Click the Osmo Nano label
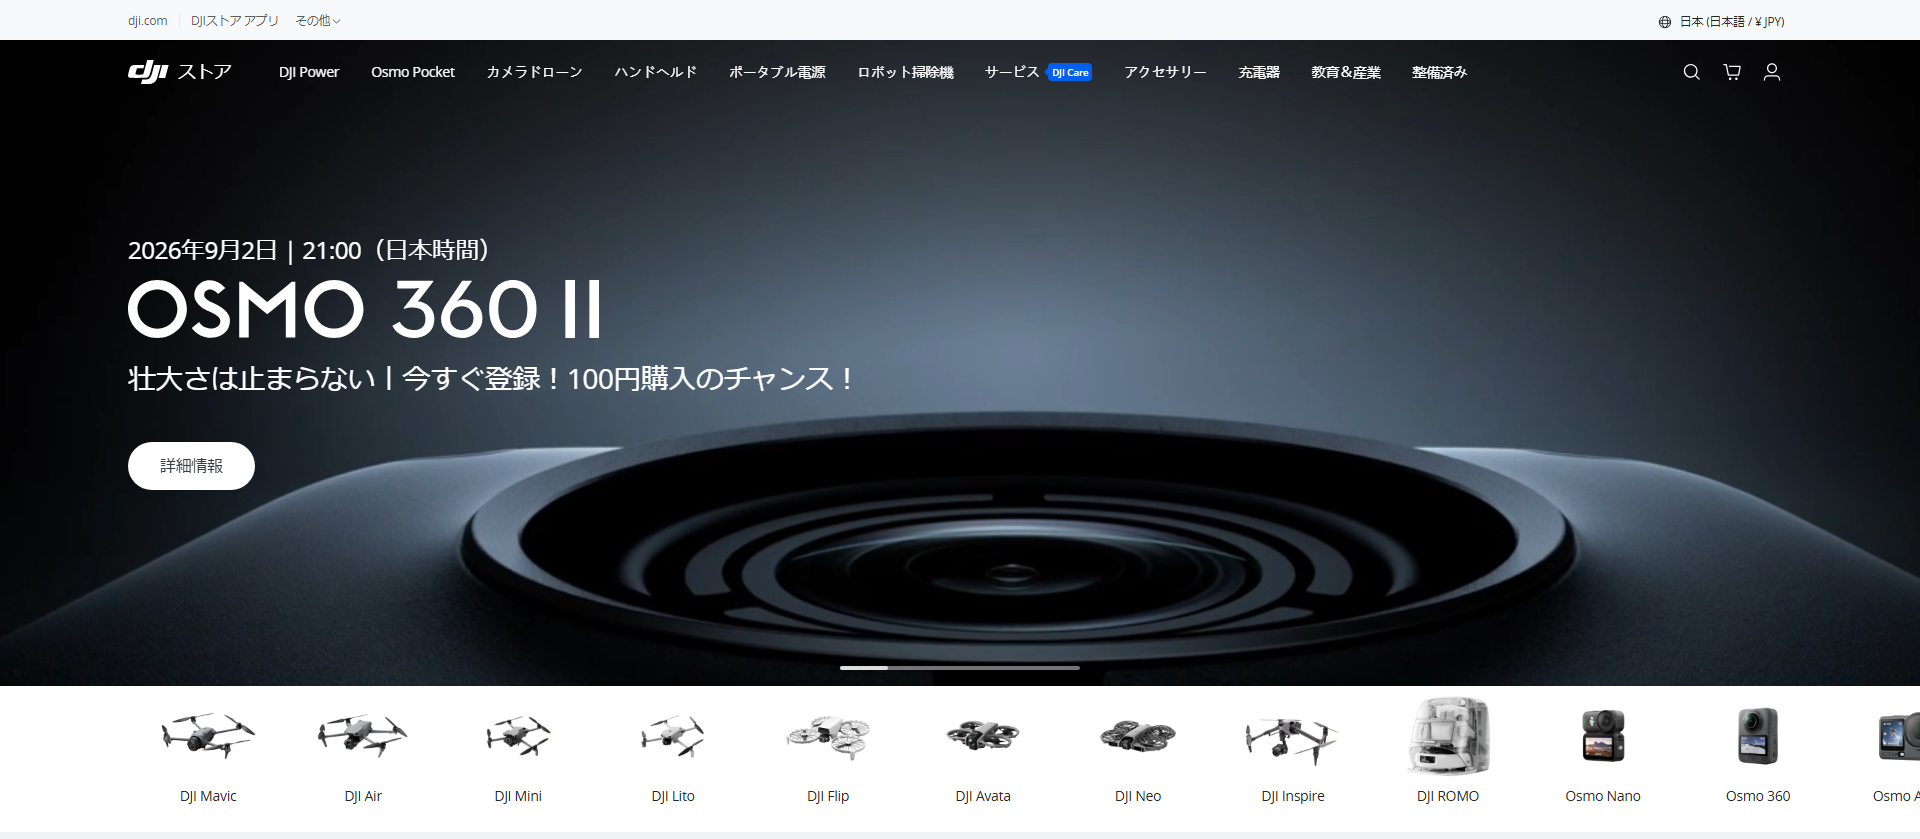1920x839 pixels. [1603, 796]
